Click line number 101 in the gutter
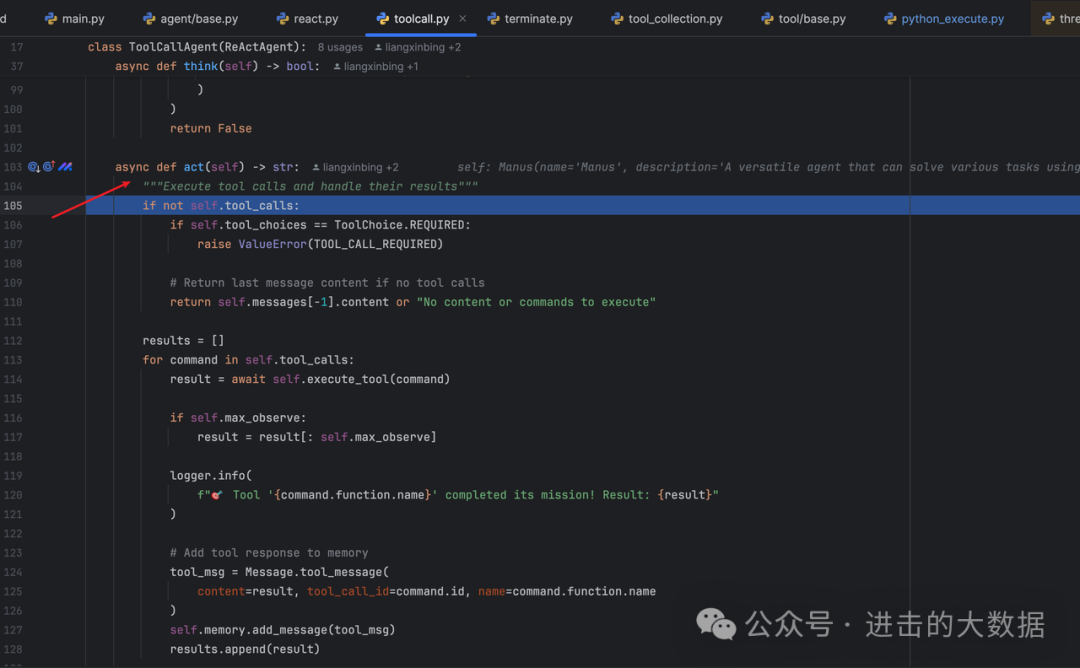The height and width of the screenshot is (668, 1080). [12, 128]
